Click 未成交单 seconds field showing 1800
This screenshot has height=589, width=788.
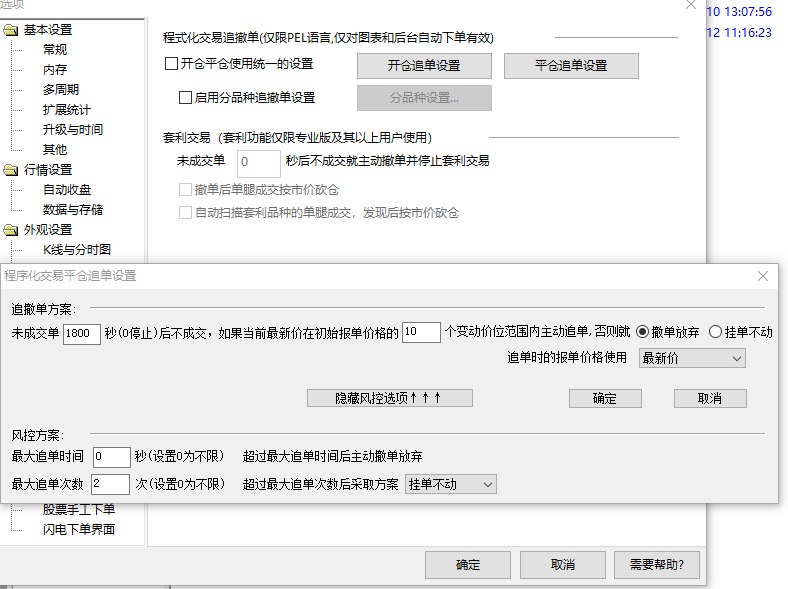coord(81,333)
